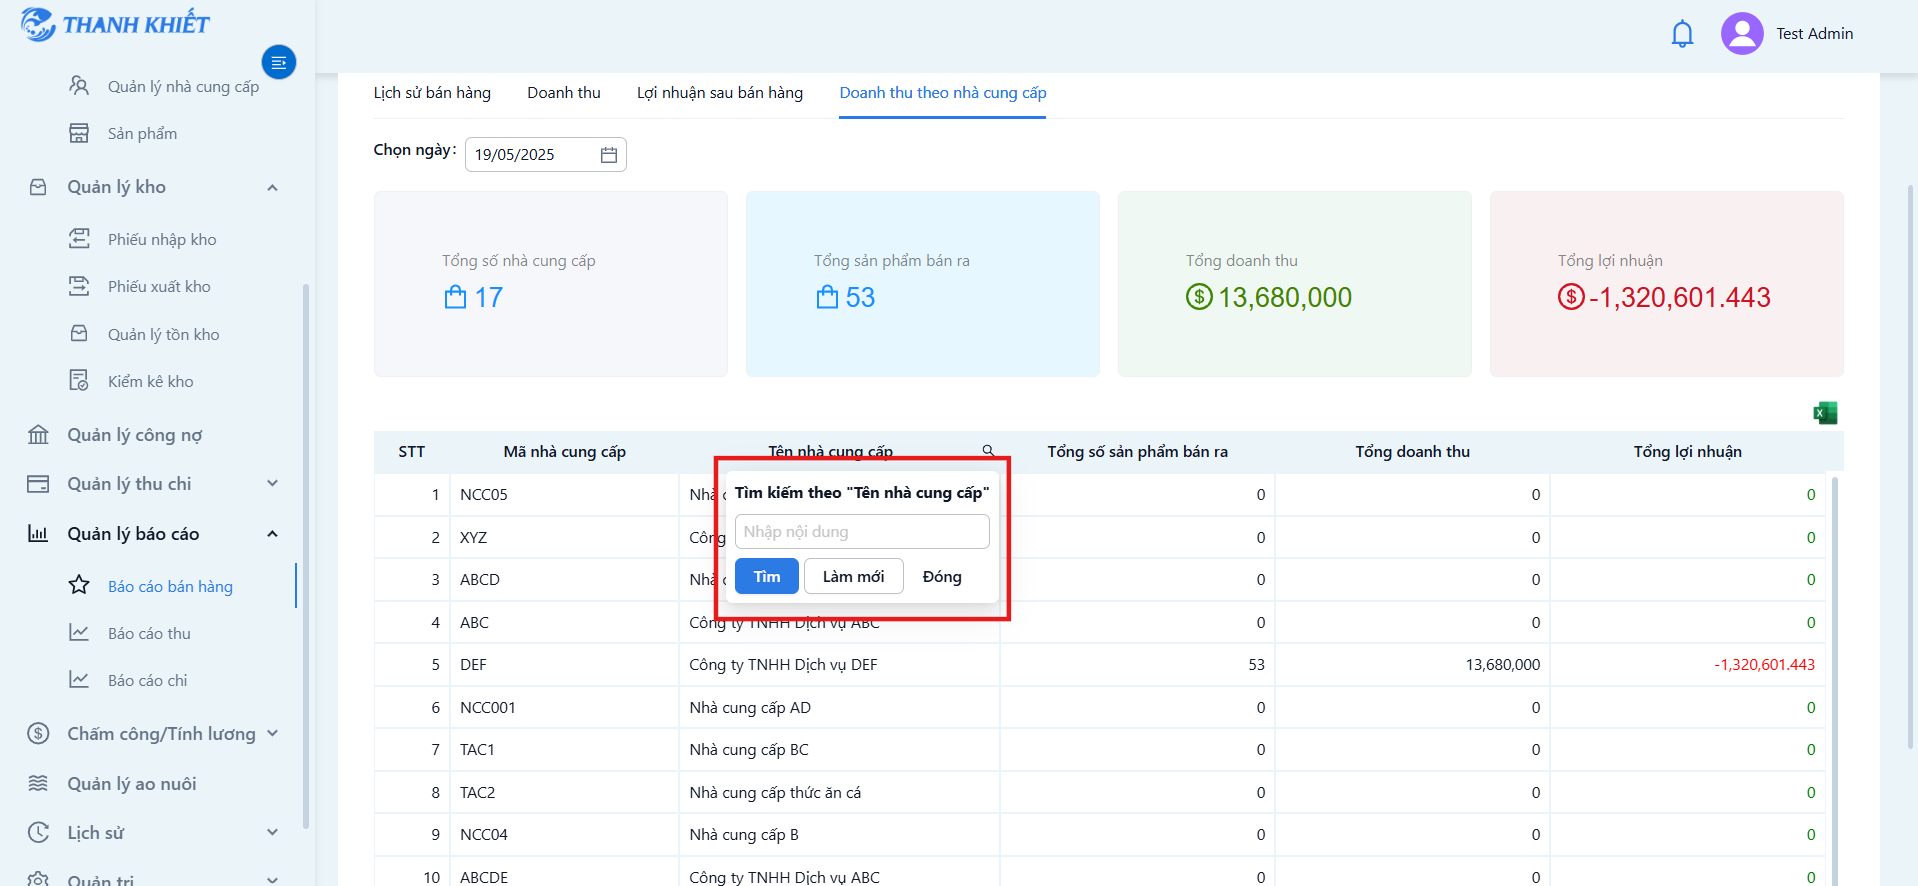Expand Chấm công/Tính lương chevron

[272, 734]
